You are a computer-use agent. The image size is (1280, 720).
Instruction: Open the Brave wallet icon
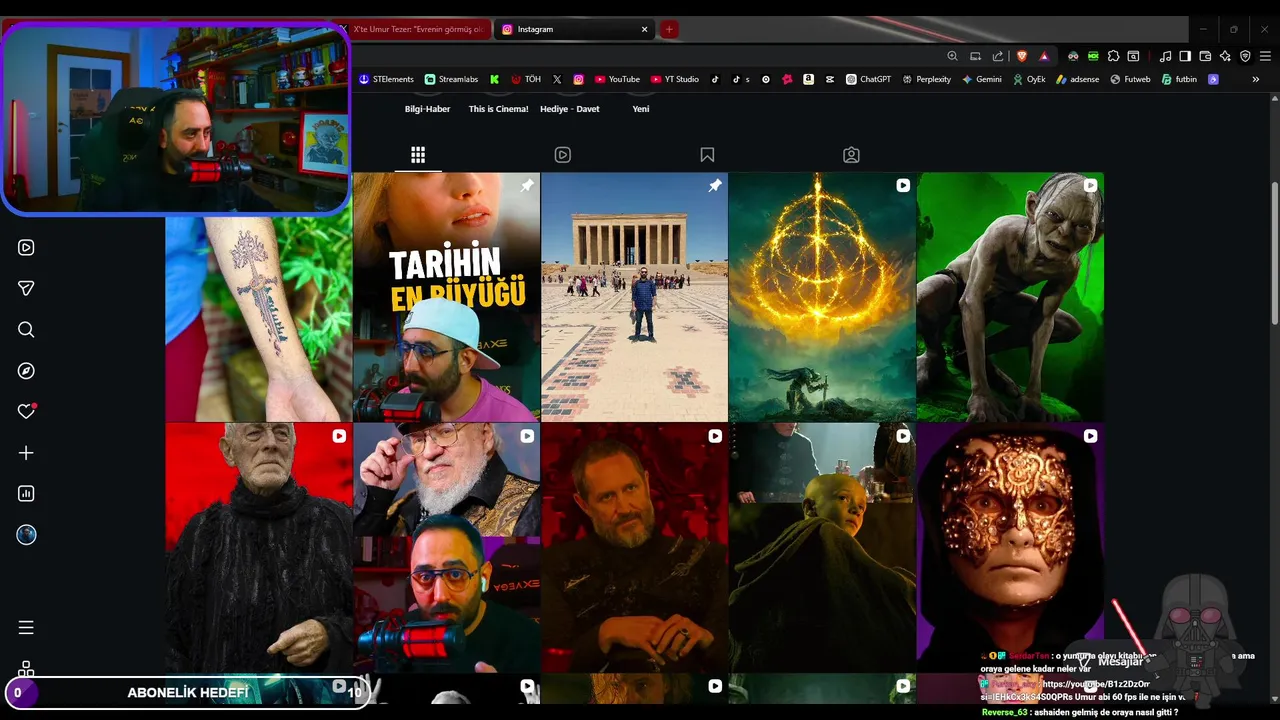coord(1205,56)
